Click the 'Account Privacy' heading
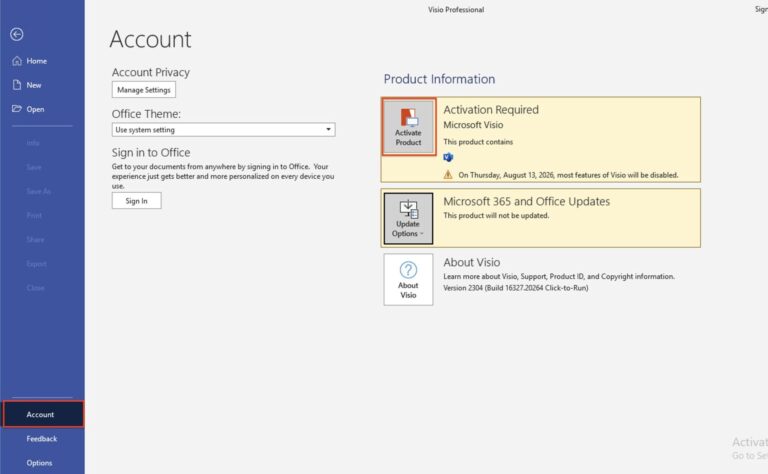The height and width of the screenshot is (474, 768). click(x=151, y=72)
